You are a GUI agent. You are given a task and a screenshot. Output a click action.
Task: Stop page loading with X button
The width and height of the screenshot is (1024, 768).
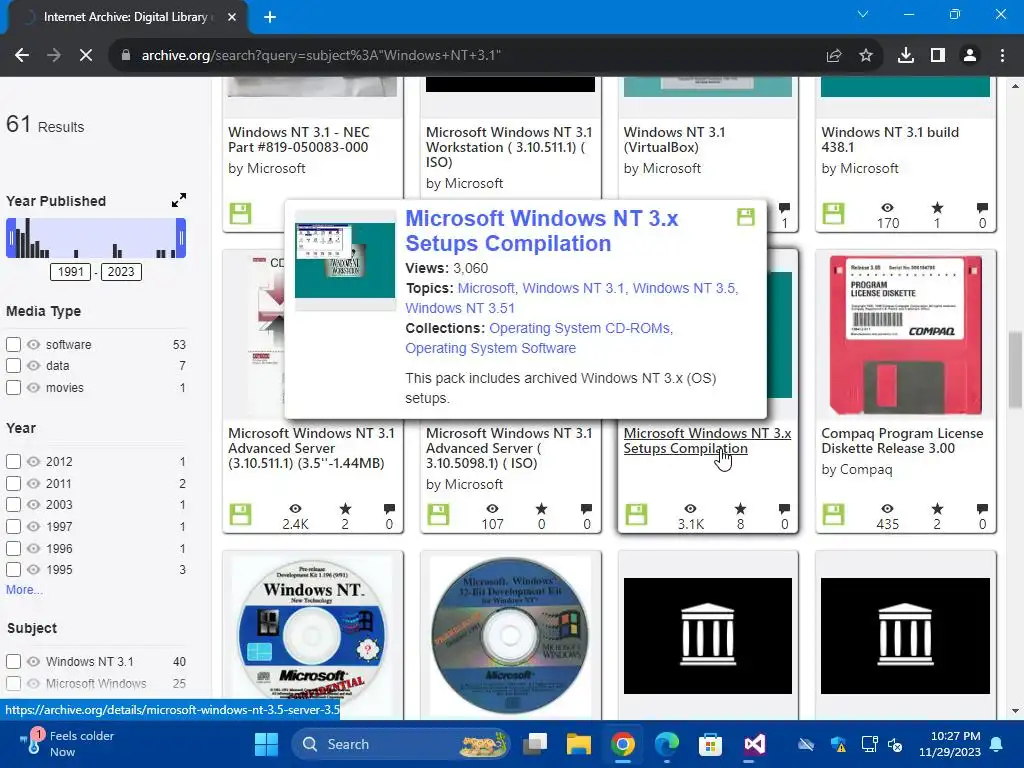pos(86,56)
